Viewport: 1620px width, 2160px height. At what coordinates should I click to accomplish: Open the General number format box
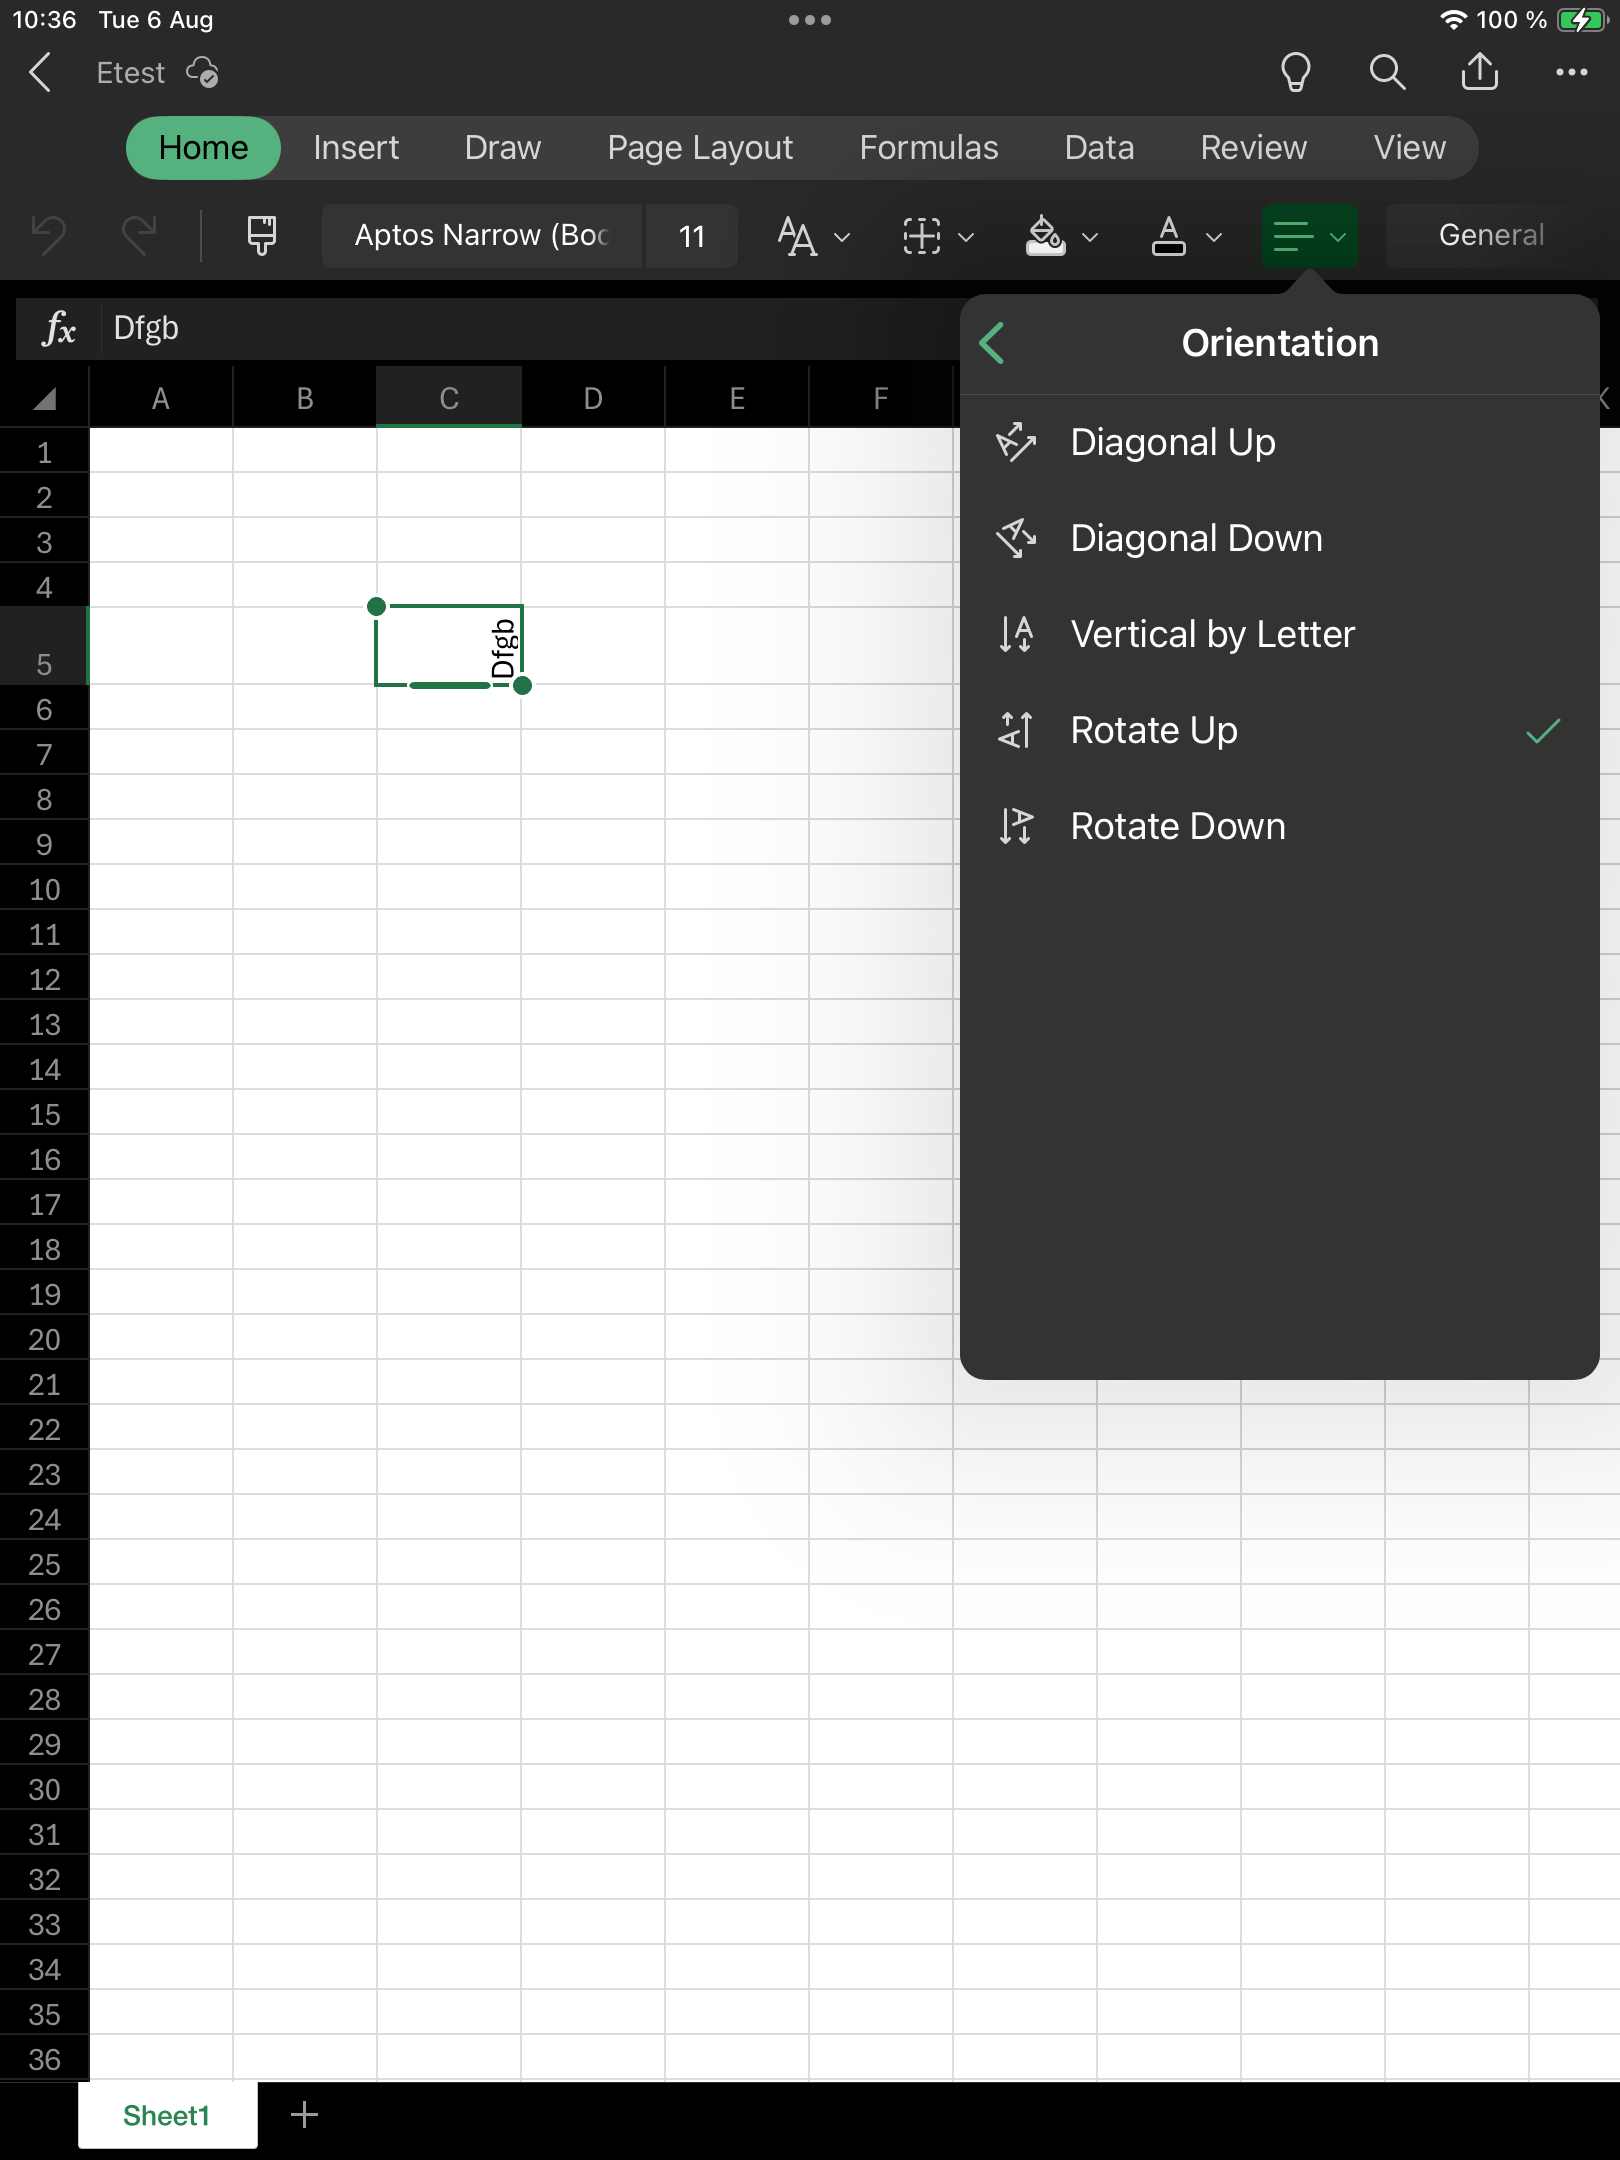(1491, 235)
